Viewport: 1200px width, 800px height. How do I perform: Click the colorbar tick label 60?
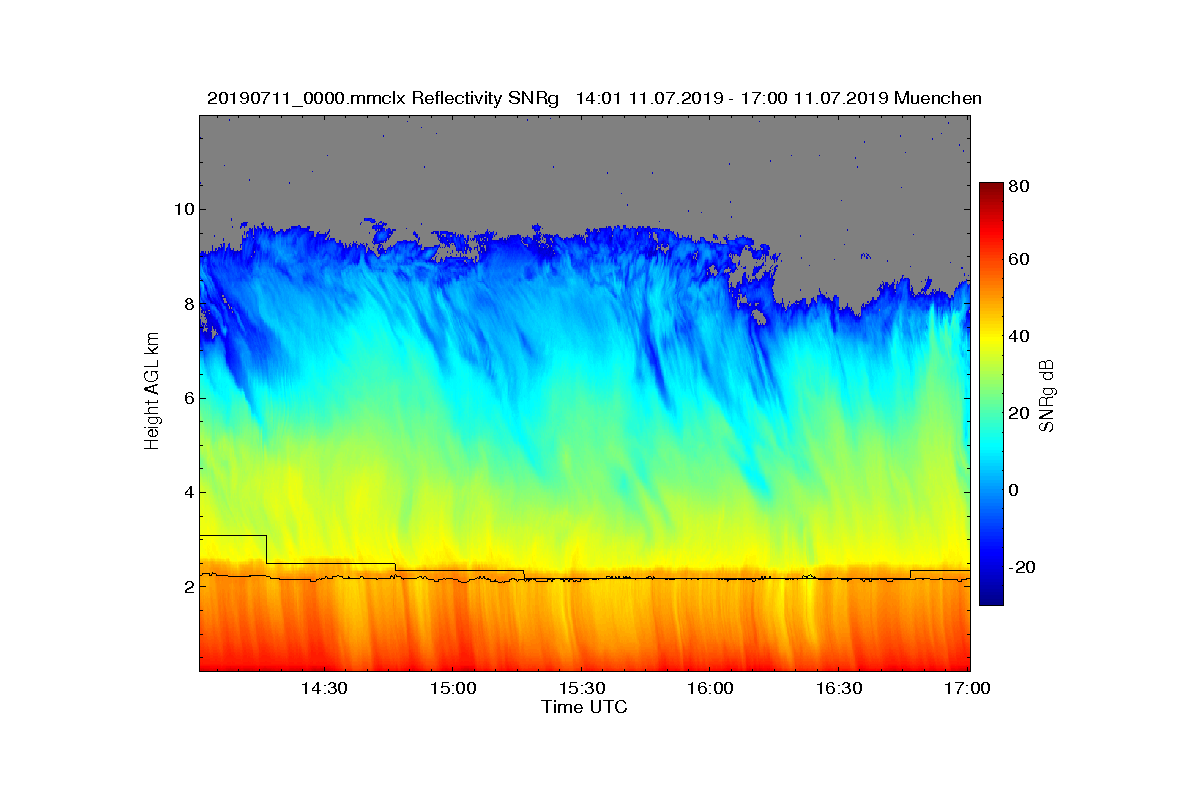(1020, 260)
